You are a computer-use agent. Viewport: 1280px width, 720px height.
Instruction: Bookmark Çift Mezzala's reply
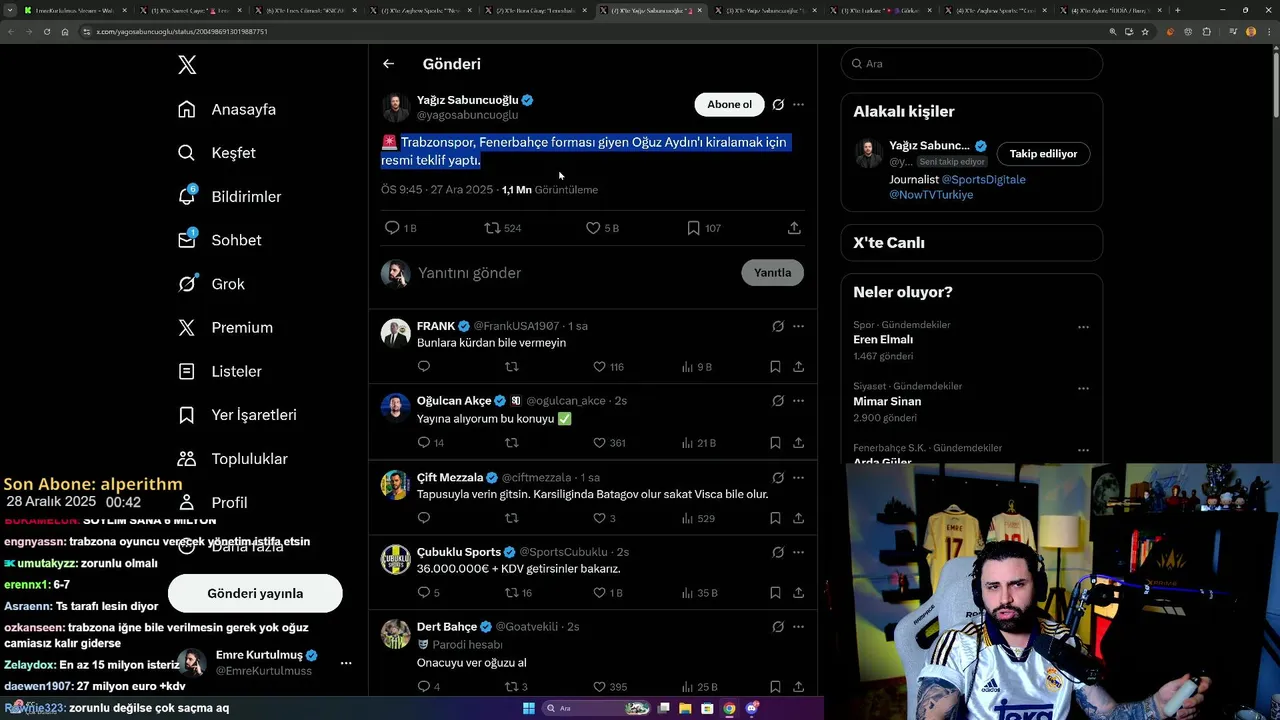[775, 518]
